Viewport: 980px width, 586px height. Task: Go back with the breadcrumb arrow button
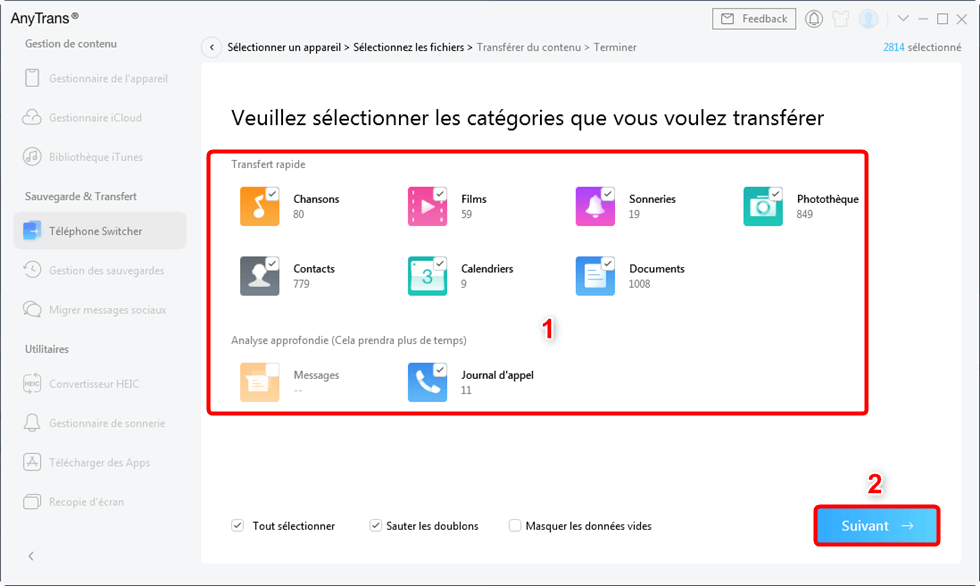[211, 47]
